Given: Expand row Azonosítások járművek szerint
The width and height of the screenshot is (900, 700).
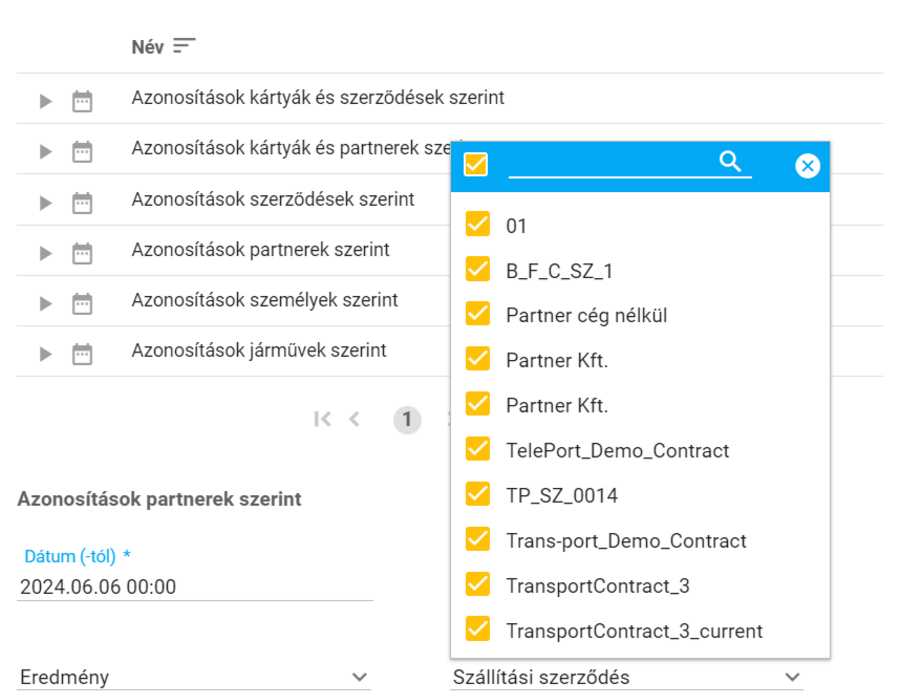Looking at the screenshot, I should coord(45,354).
